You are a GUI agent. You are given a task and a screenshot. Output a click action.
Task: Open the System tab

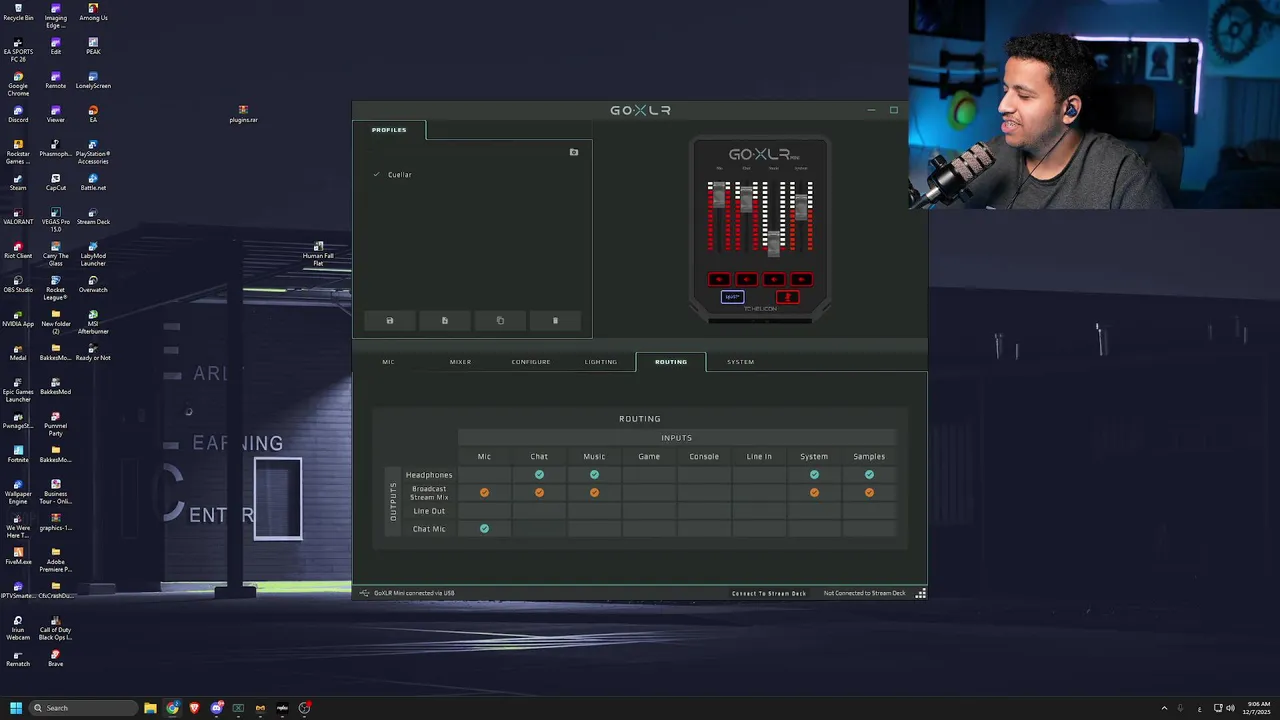[x=741, y=362]
